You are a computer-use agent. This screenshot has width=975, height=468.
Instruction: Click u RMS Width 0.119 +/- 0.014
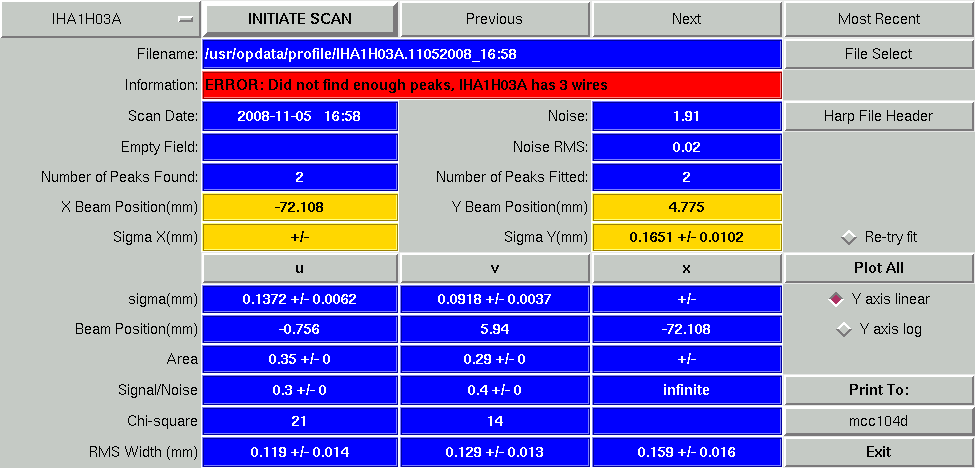[300, 452]
